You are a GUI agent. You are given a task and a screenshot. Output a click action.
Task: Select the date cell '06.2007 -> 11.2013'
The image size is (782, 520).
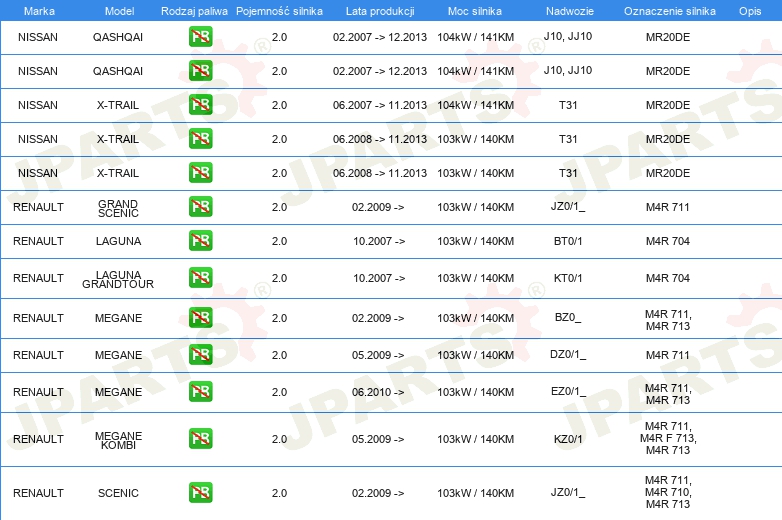click(x=380, y=105)
